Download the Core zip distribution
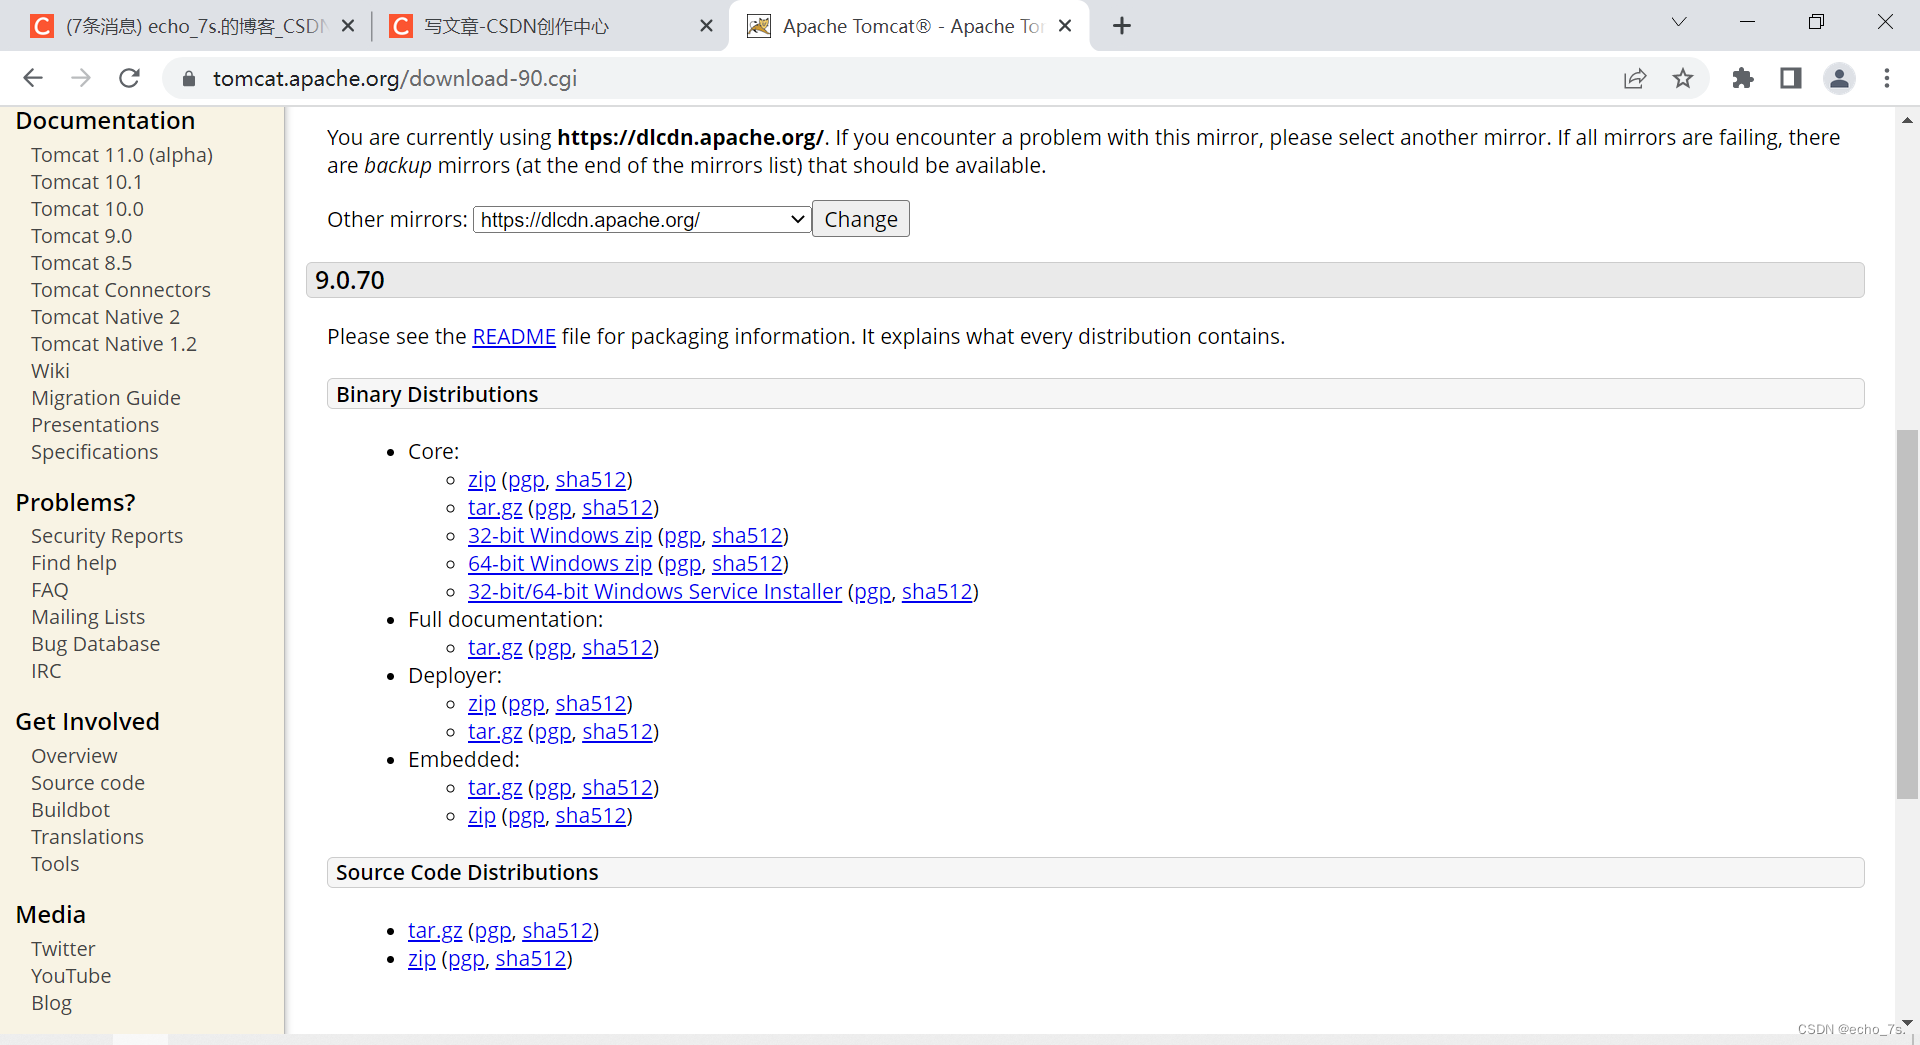The image size is (1920, 1045). tap(482, 480)
